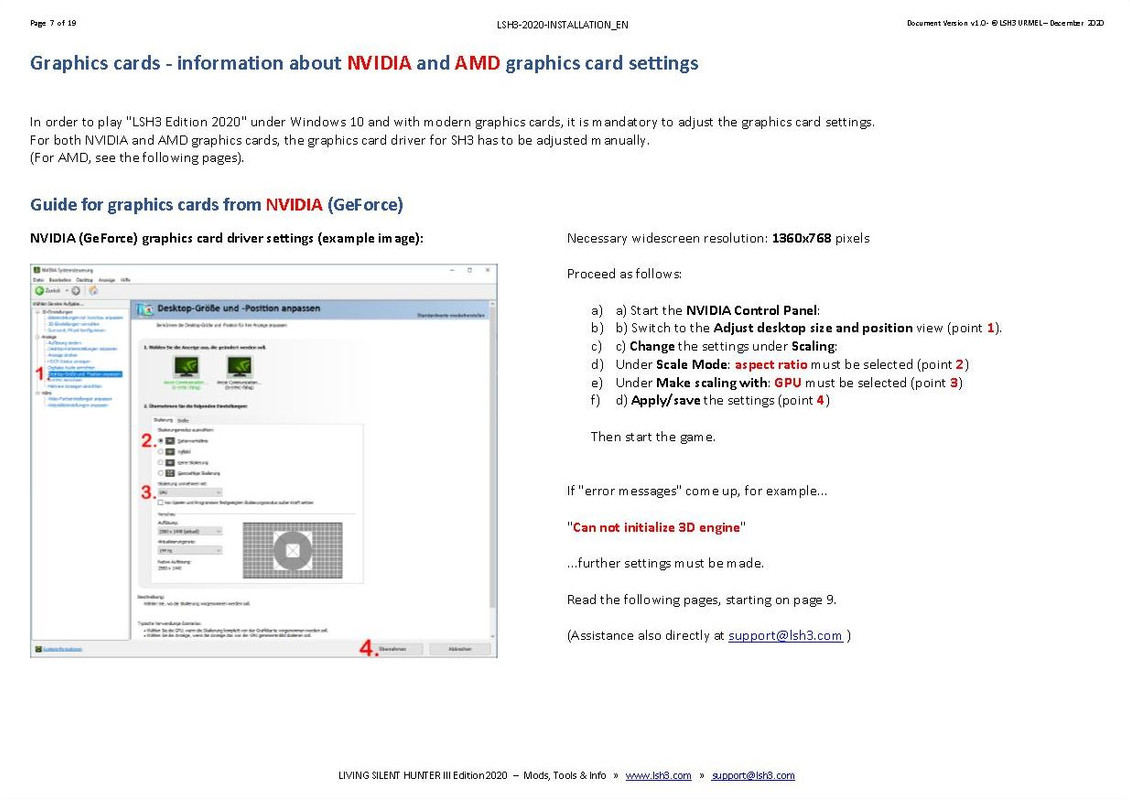Click the Desktop-Größe page header icon
Viewport: 1130px width, 800px height.
pyautogui.click(x=145, y=308)
